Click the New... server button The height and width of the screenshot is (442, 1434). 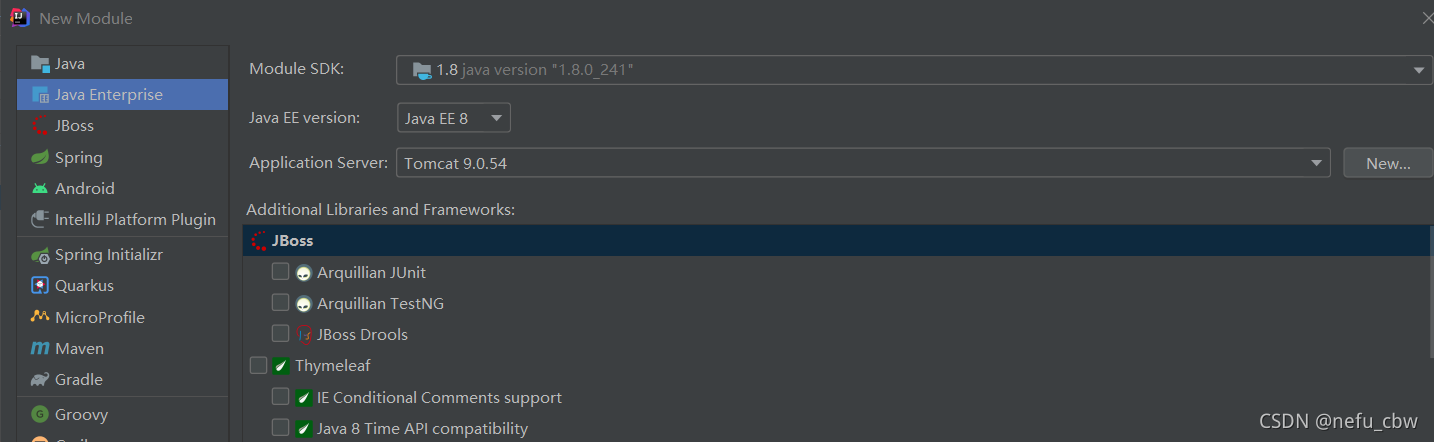pyautogui.click(x=1388, y=163)
